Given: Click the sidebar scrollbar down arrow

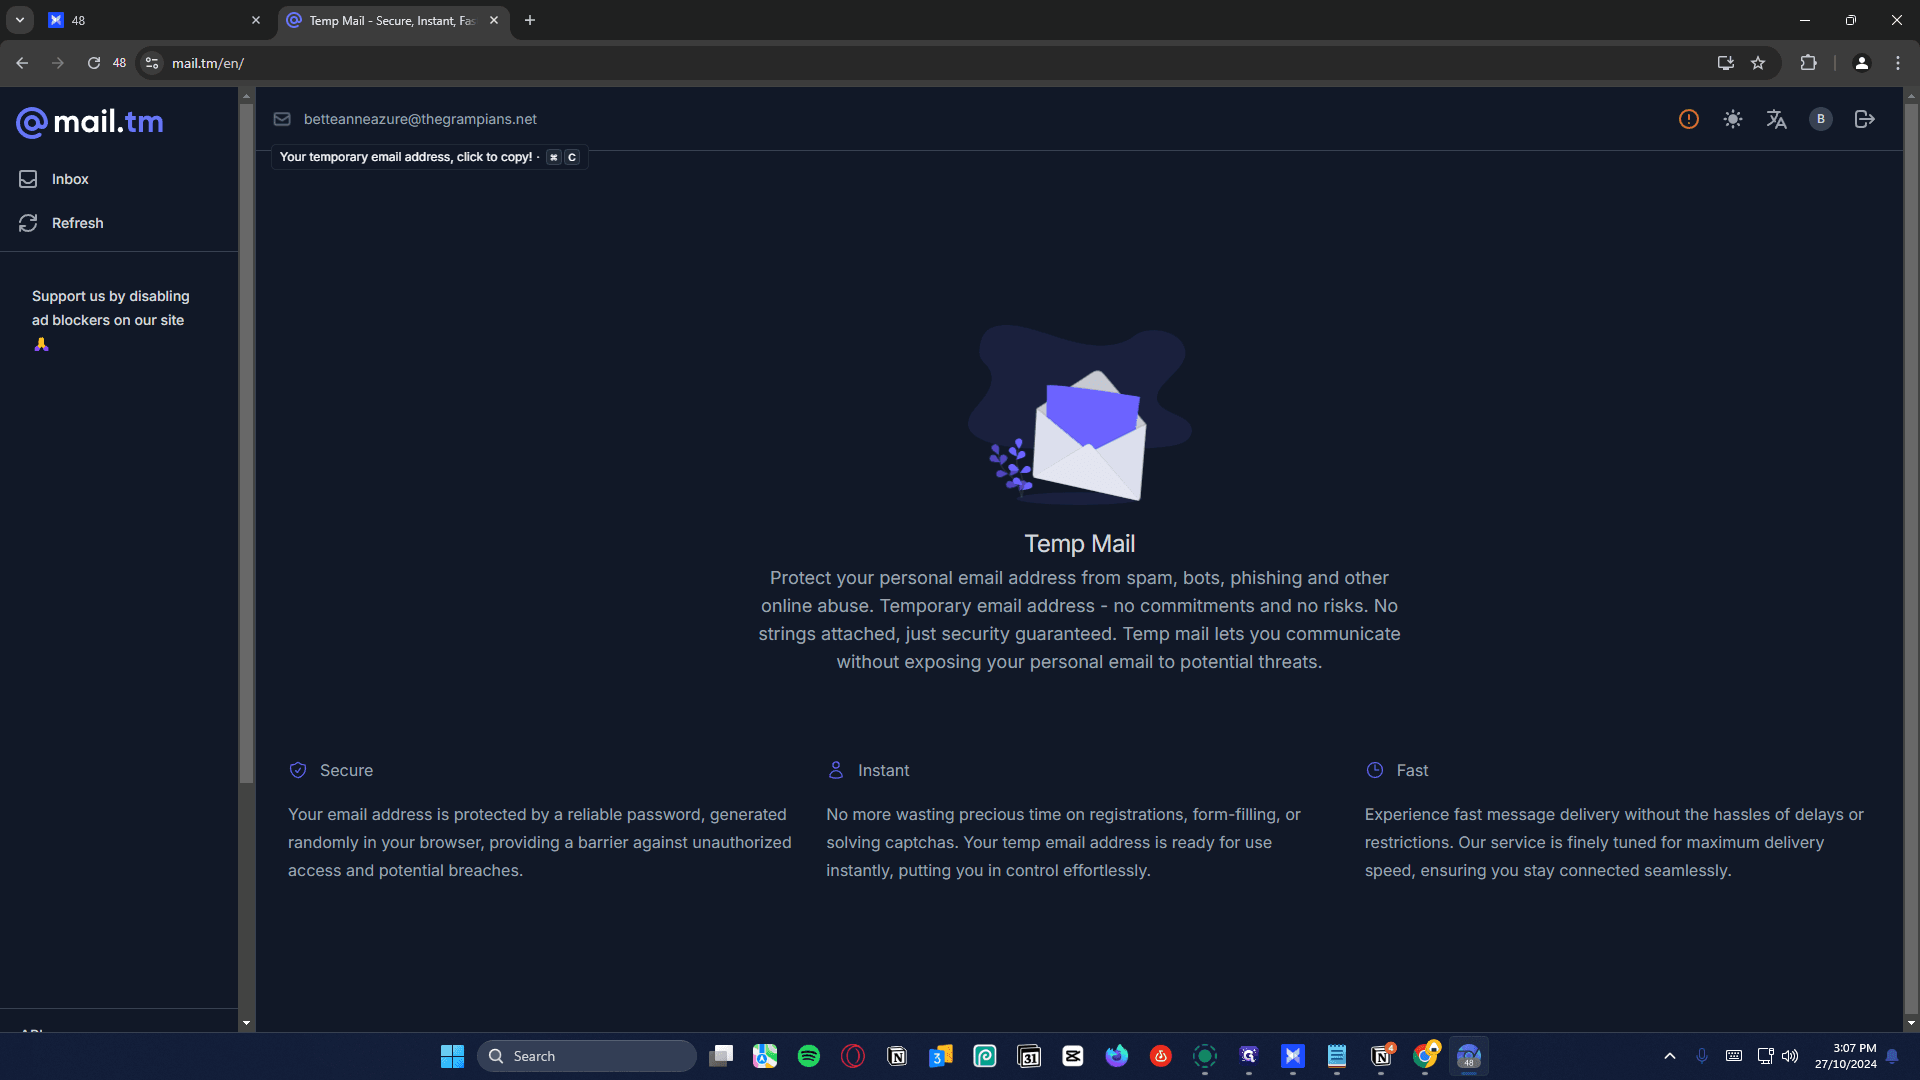Looking at the screenshot, I should [x=246, y=1023].
